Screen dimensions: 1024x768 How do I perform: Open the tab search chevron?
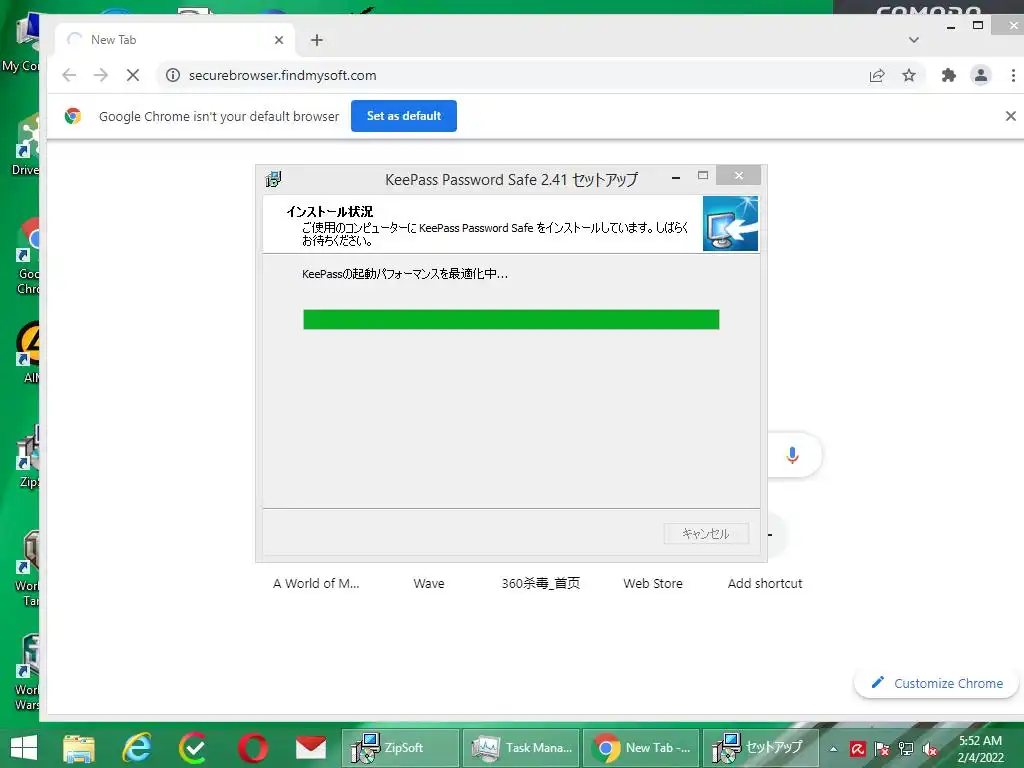(914, 40)
